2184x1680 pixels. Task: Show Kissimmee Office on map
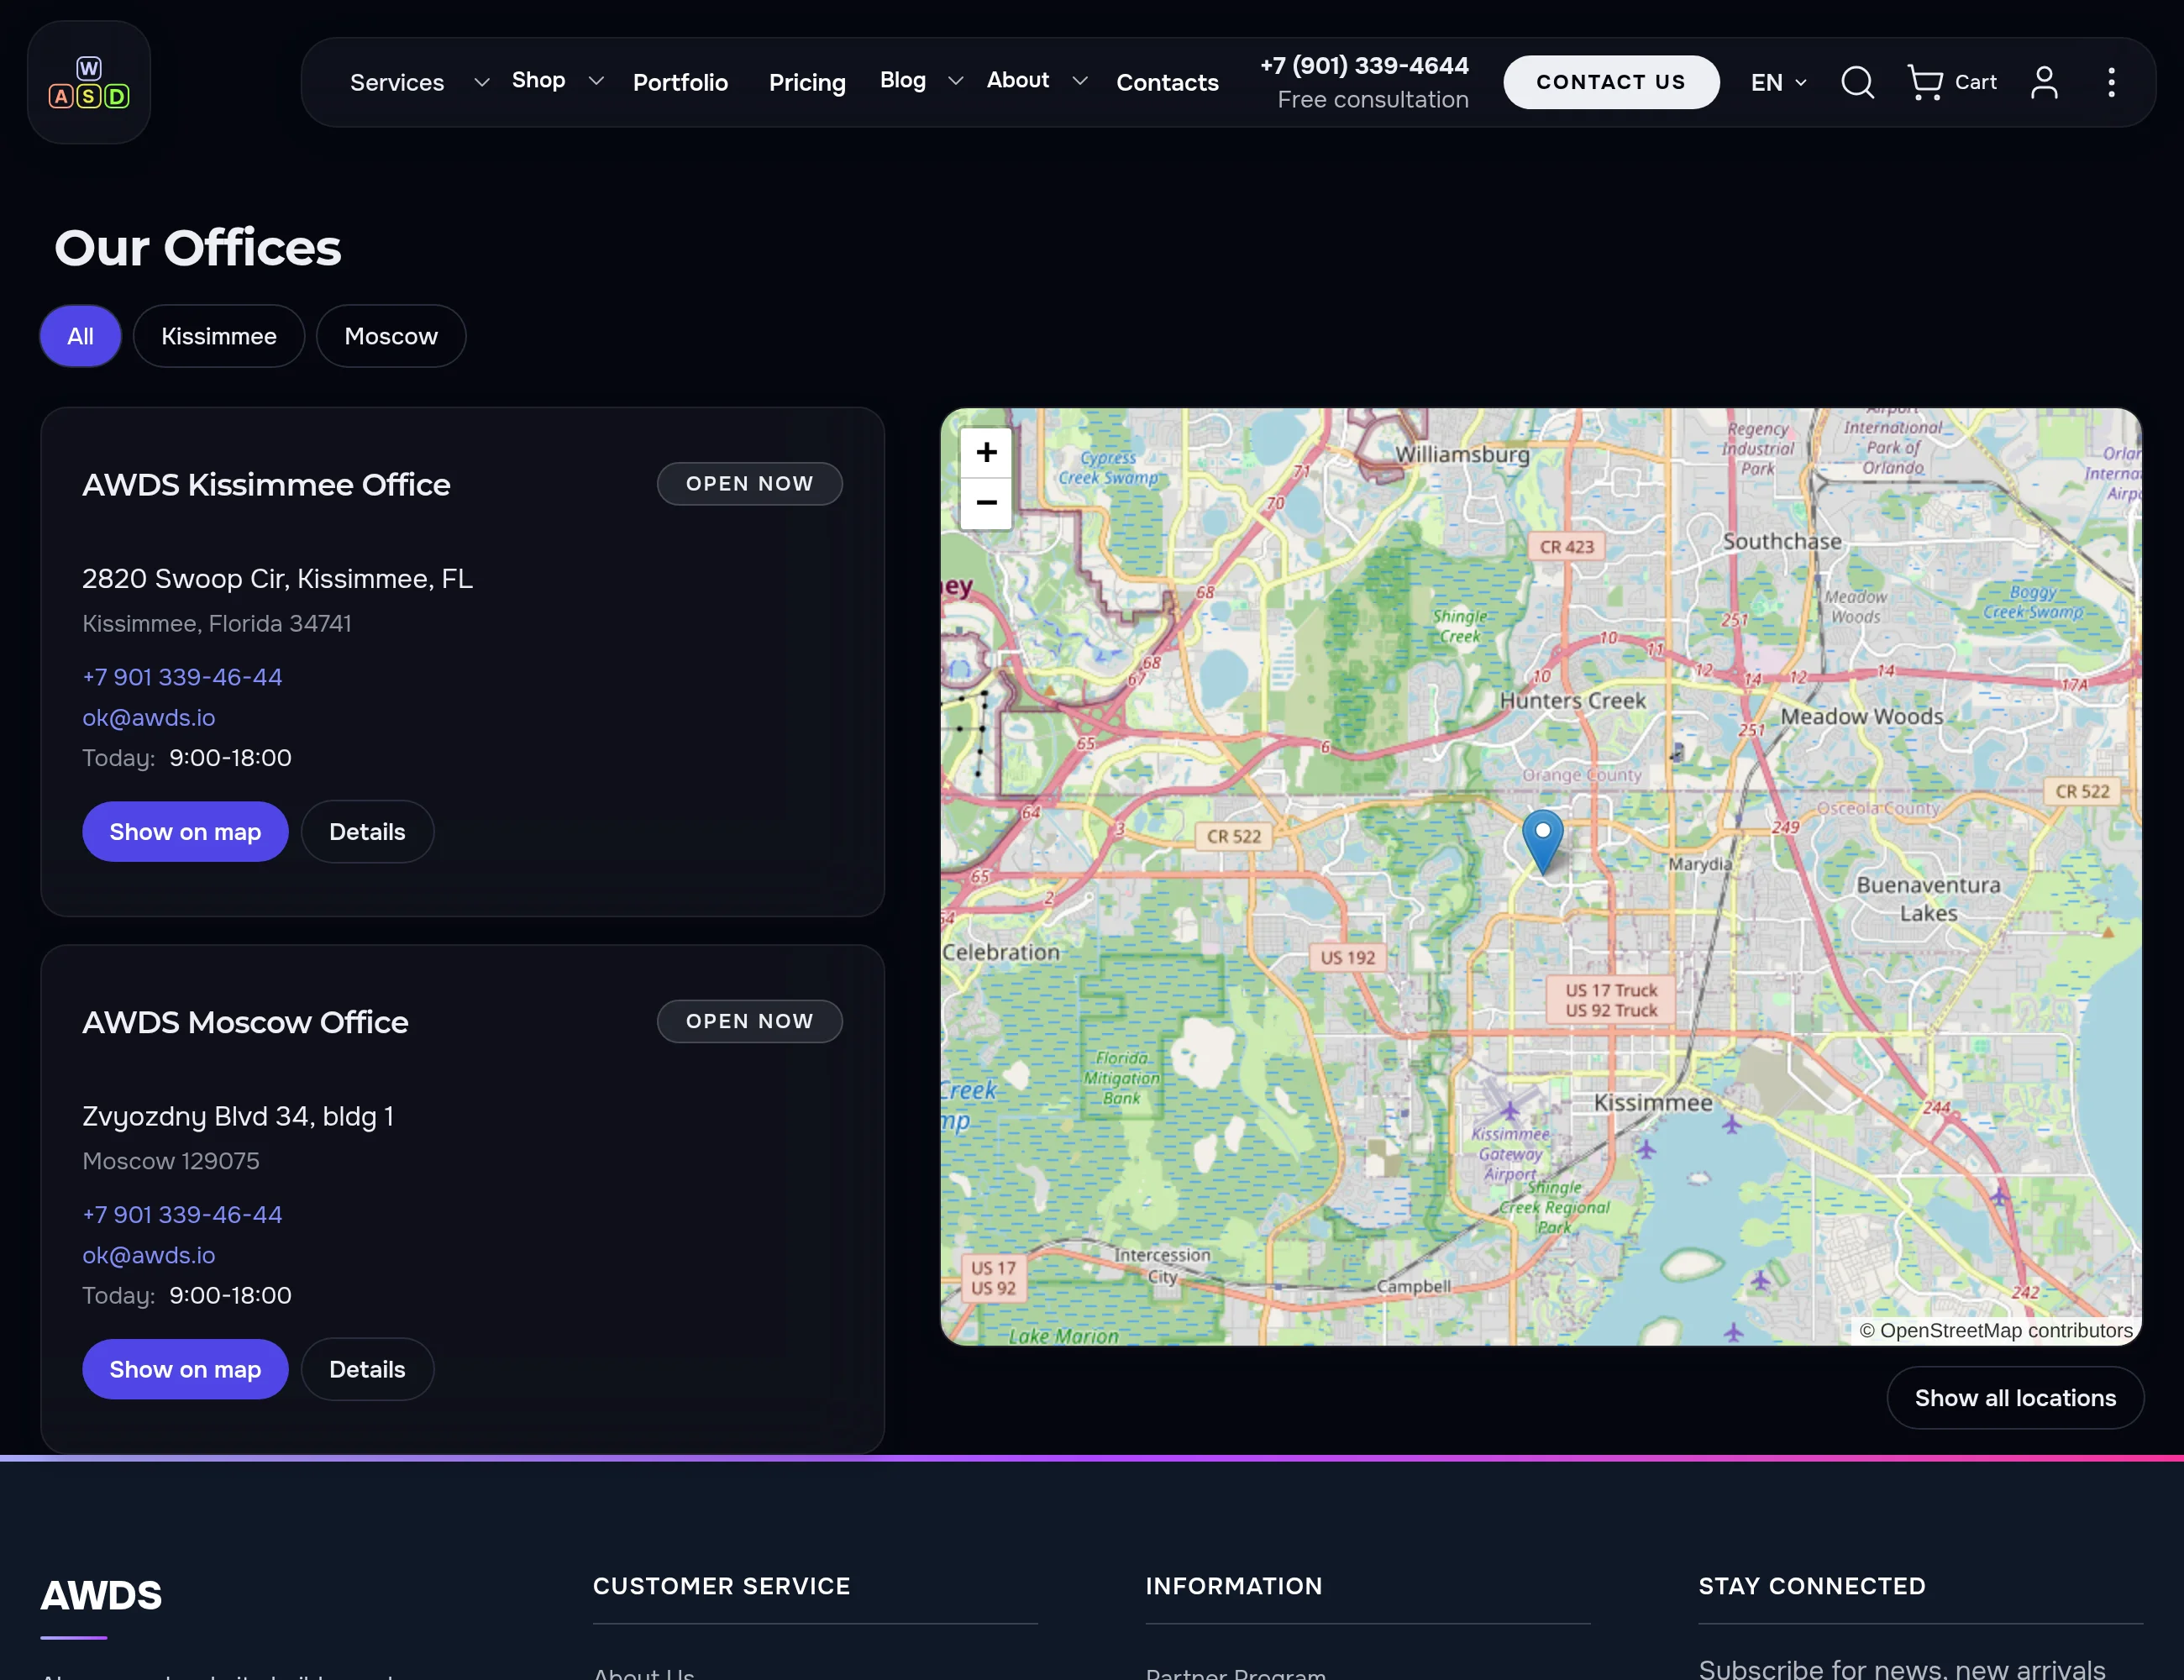coord(185,832)
